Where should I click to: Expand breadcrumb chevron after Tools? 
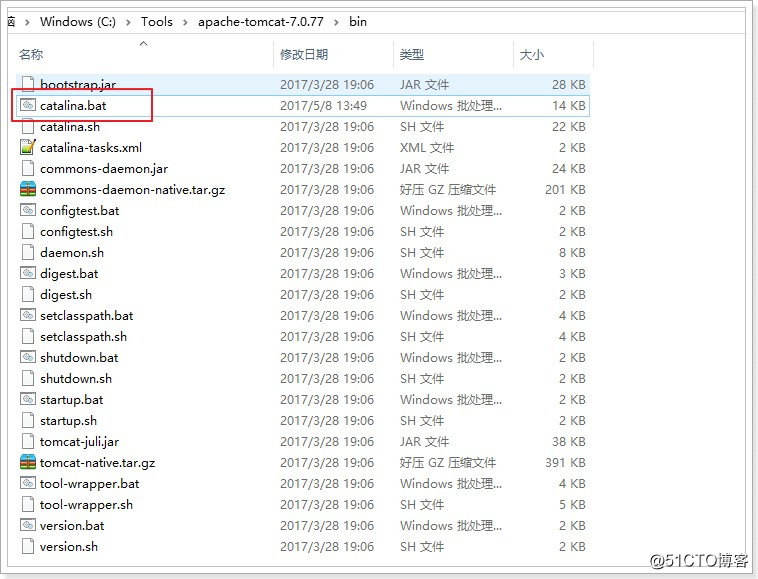[x=185, y=22]
